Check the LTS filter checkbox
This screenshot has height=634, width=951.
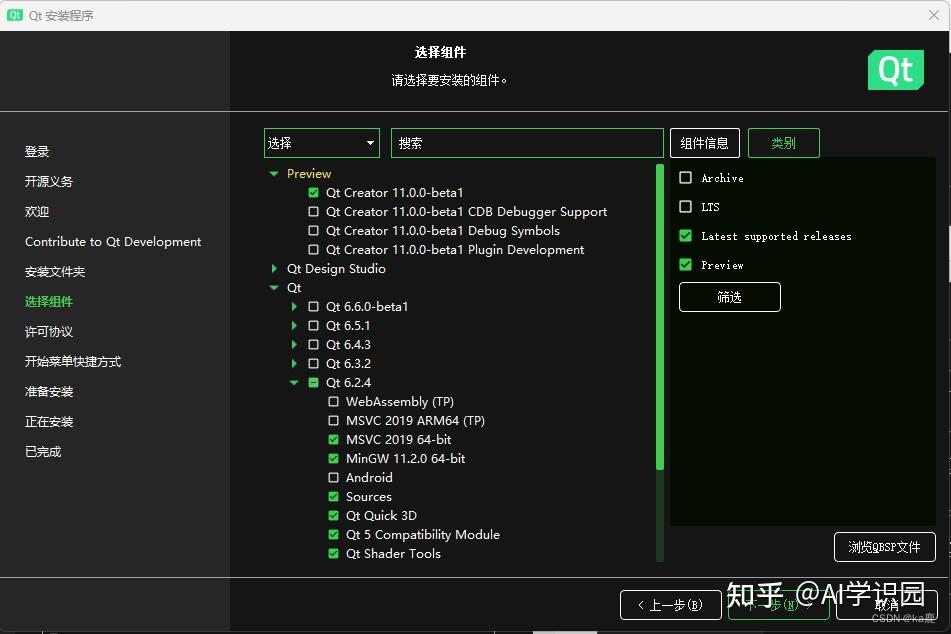click(x=685, y=206)
